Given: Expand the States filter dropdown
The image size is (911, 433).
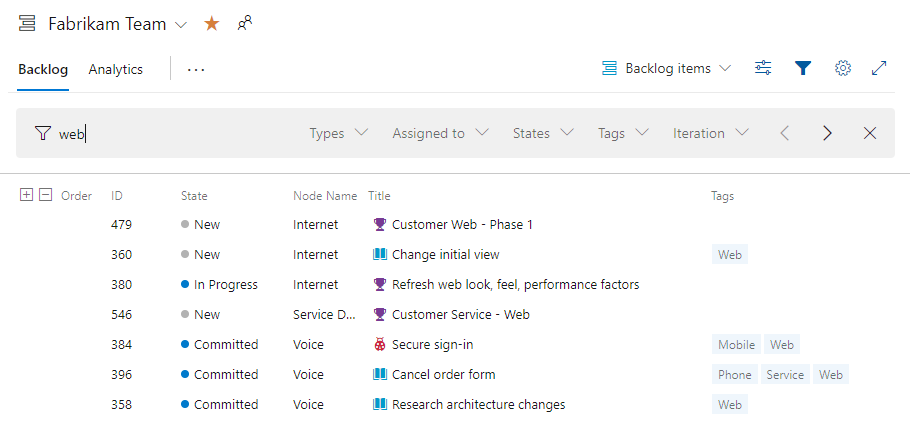Looking at the screenshot, I should tap(543, 133).
